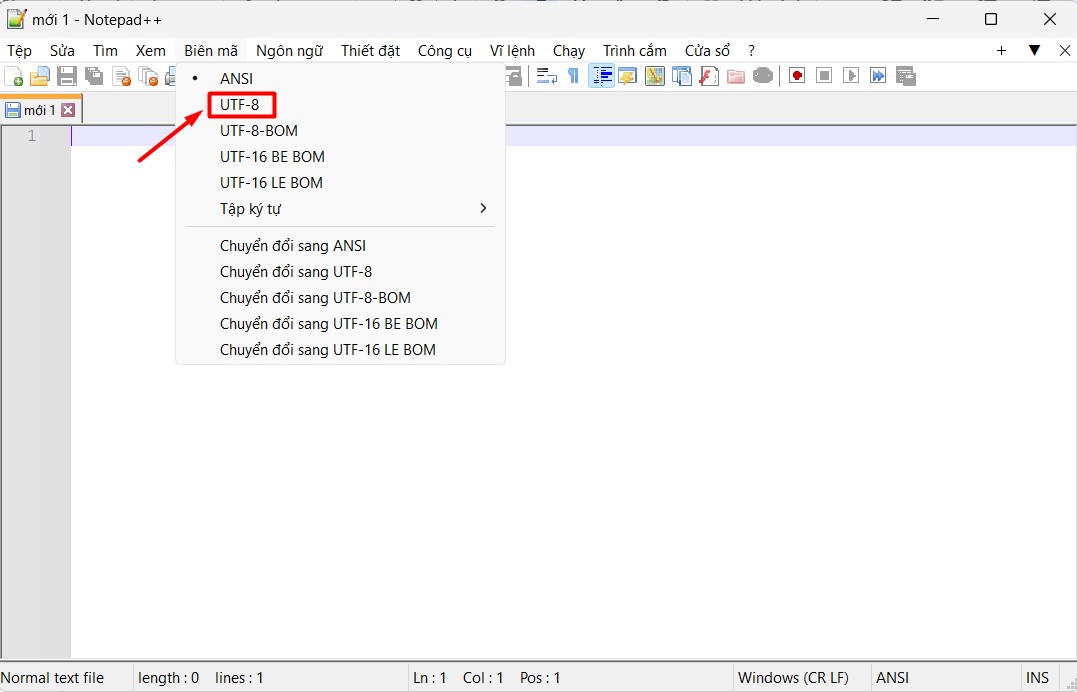Toggle Show all characters pilcrow icon
The height and width of the screenshot is (692, 1077).
573,76
